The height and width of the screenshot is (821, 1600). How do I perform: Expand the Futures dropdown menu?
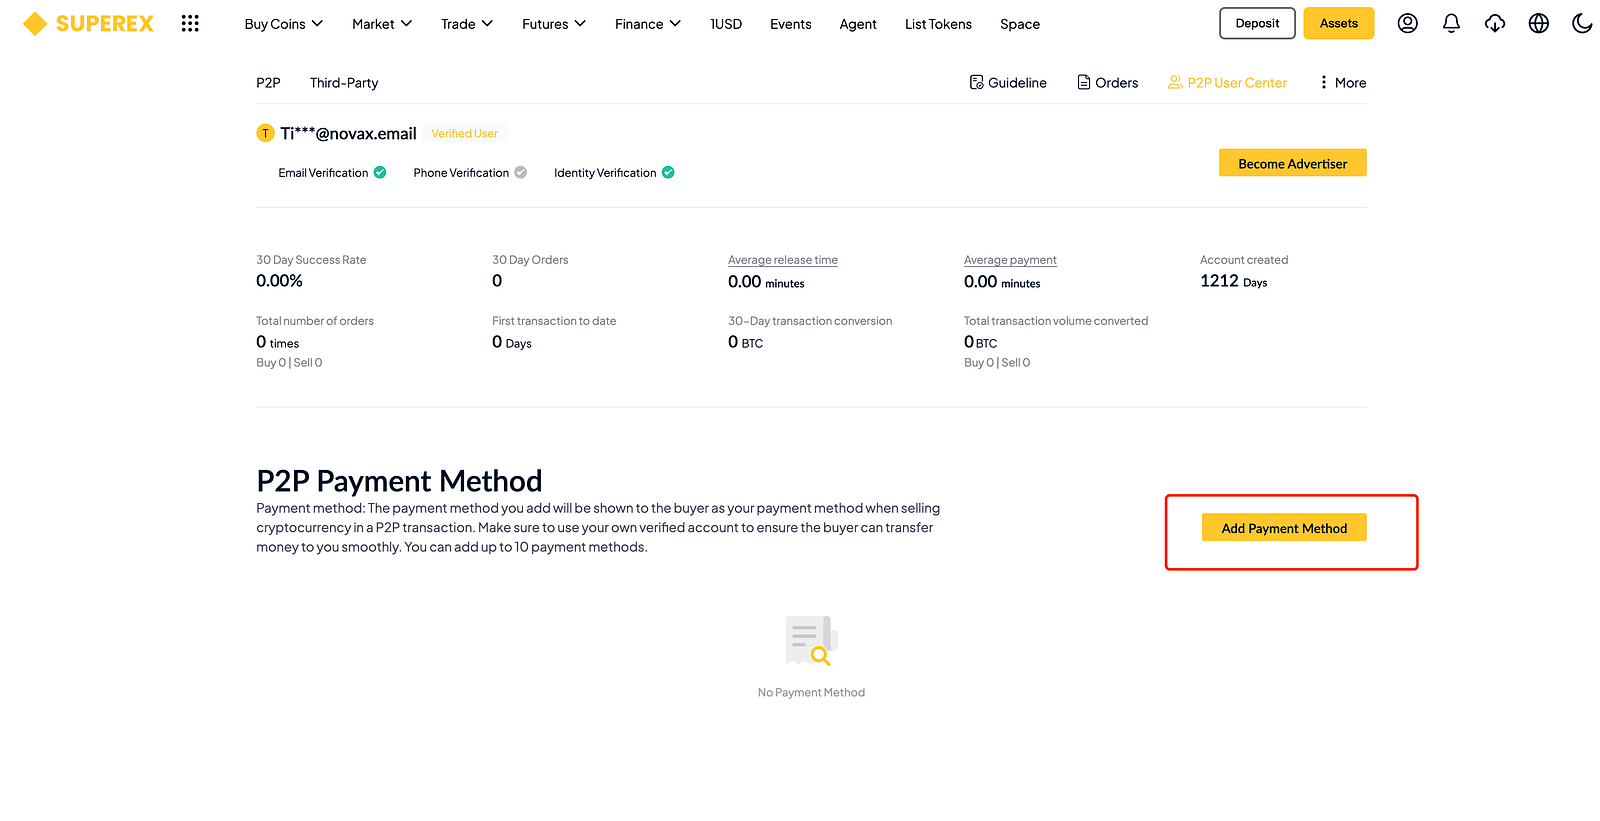[554, 24]
